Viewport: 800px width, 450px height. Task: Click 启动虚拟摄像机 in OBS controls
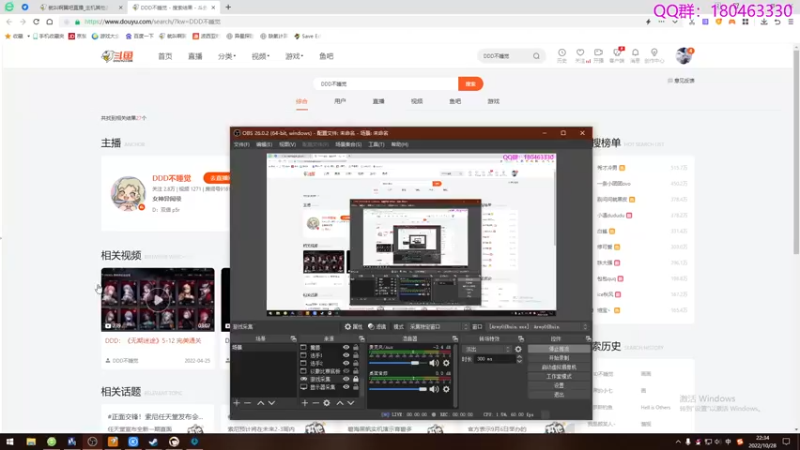coord(559,367)
